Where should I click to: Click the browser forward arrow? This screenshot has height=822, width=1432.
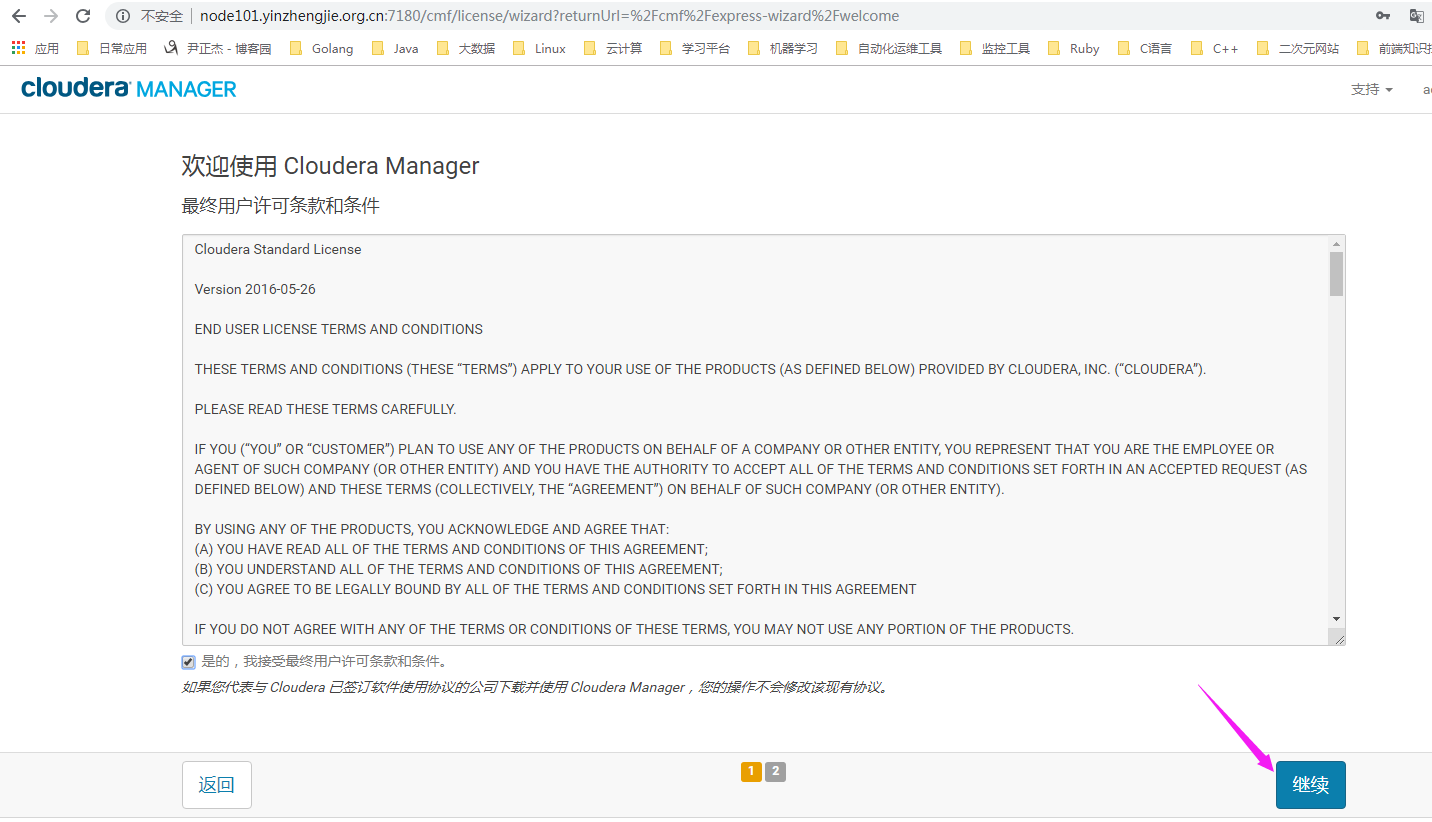coord(51,16)
